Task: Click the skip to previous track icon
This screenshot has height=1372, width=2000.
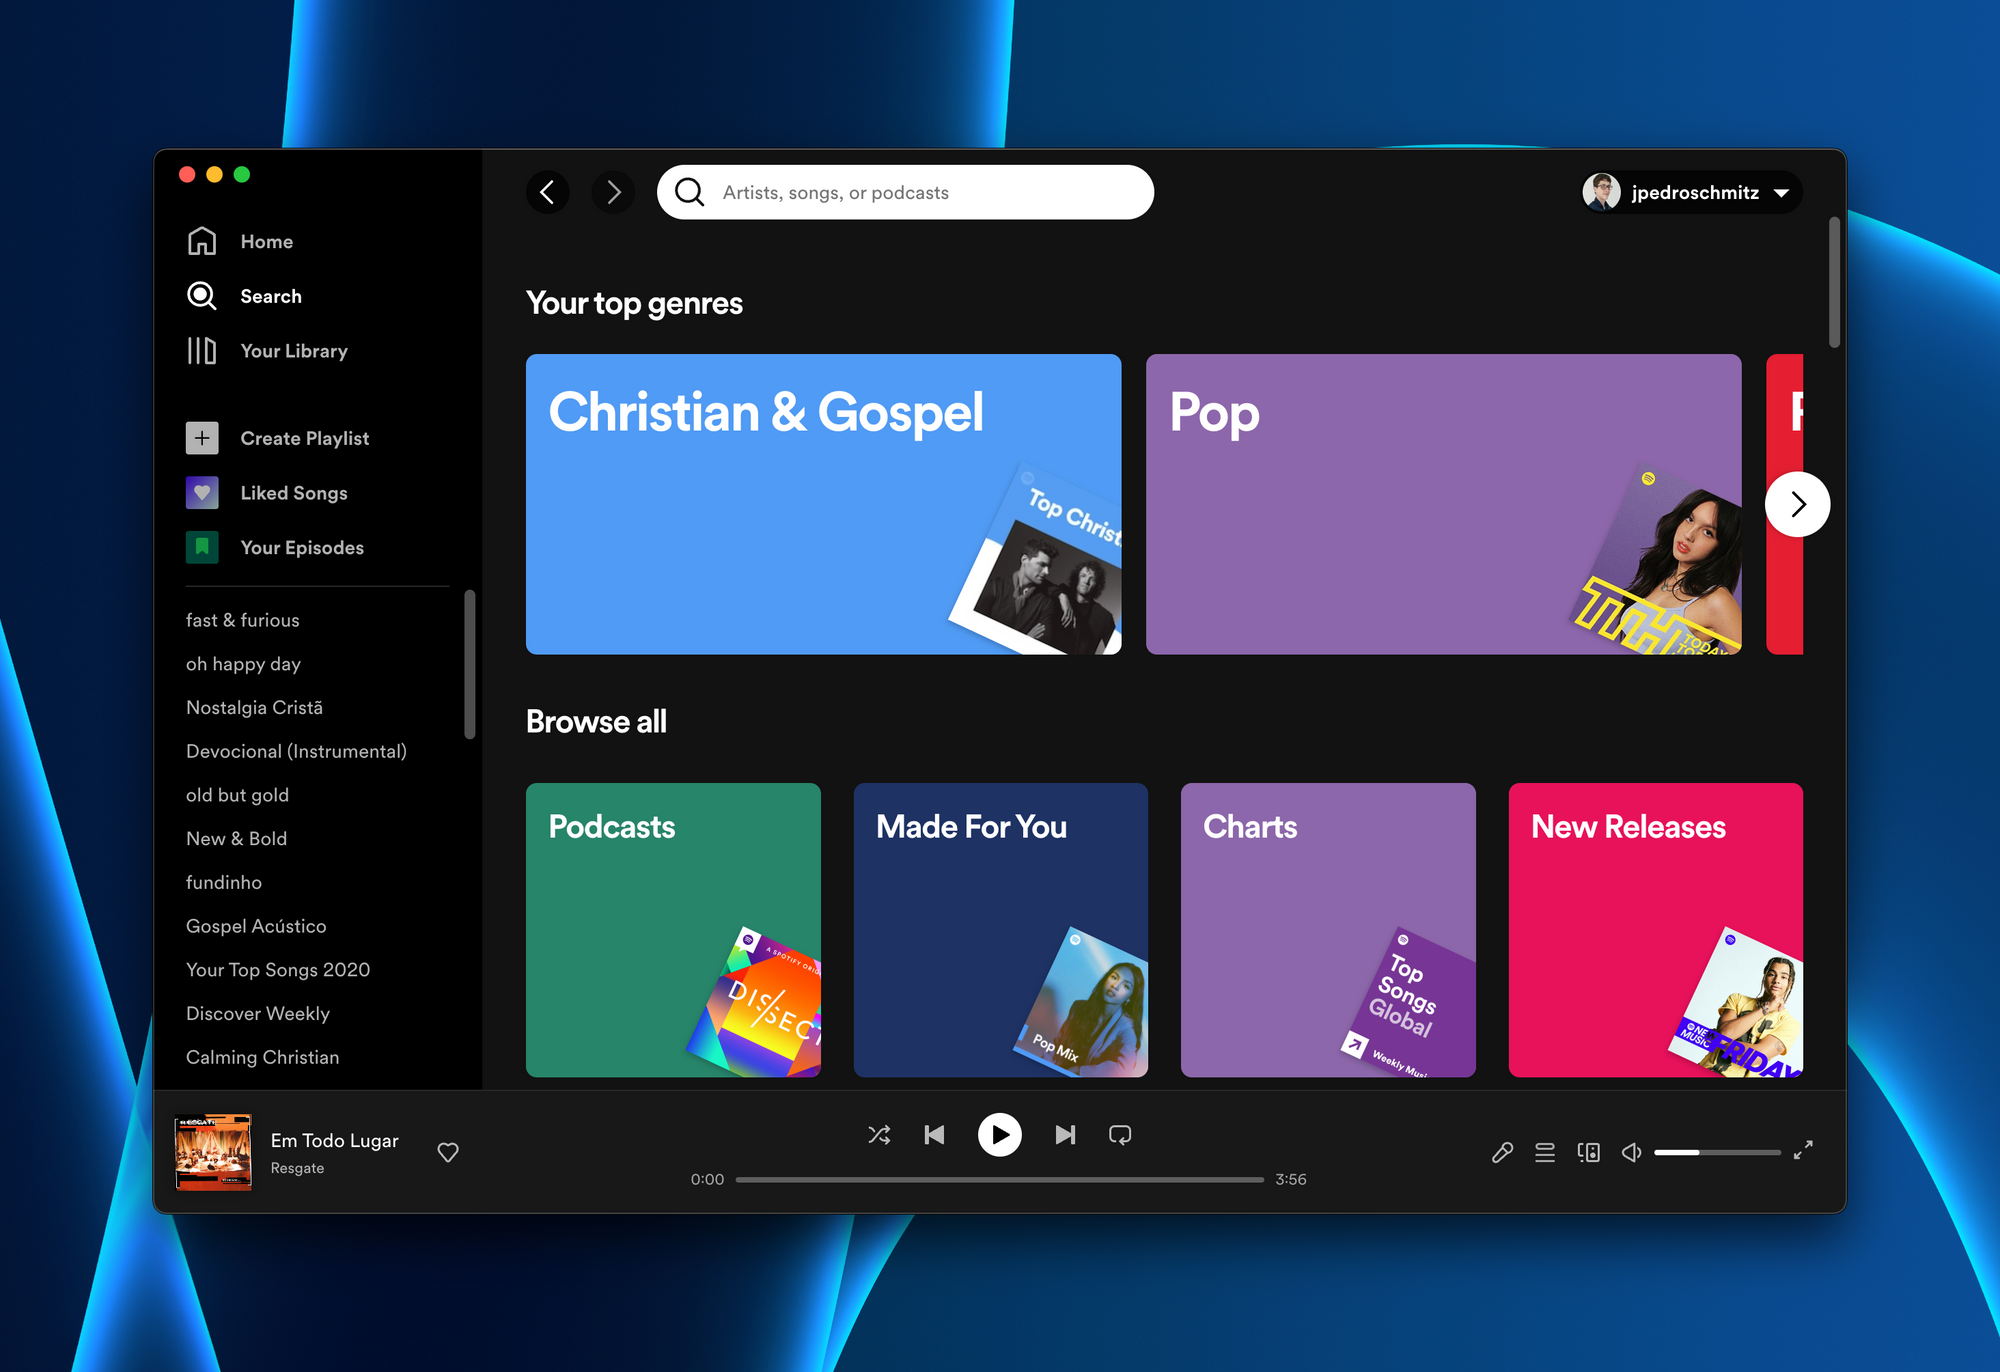Action: [x=935, y=1135]
